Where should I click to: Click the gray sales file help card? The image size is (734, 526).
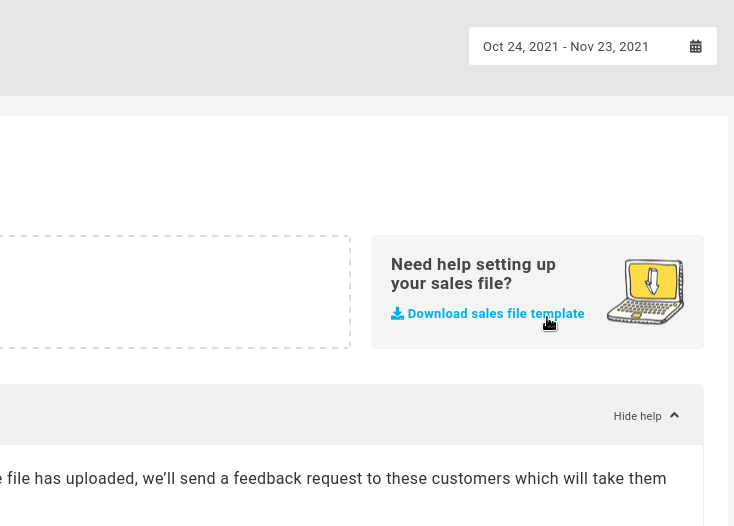(537, 292)
